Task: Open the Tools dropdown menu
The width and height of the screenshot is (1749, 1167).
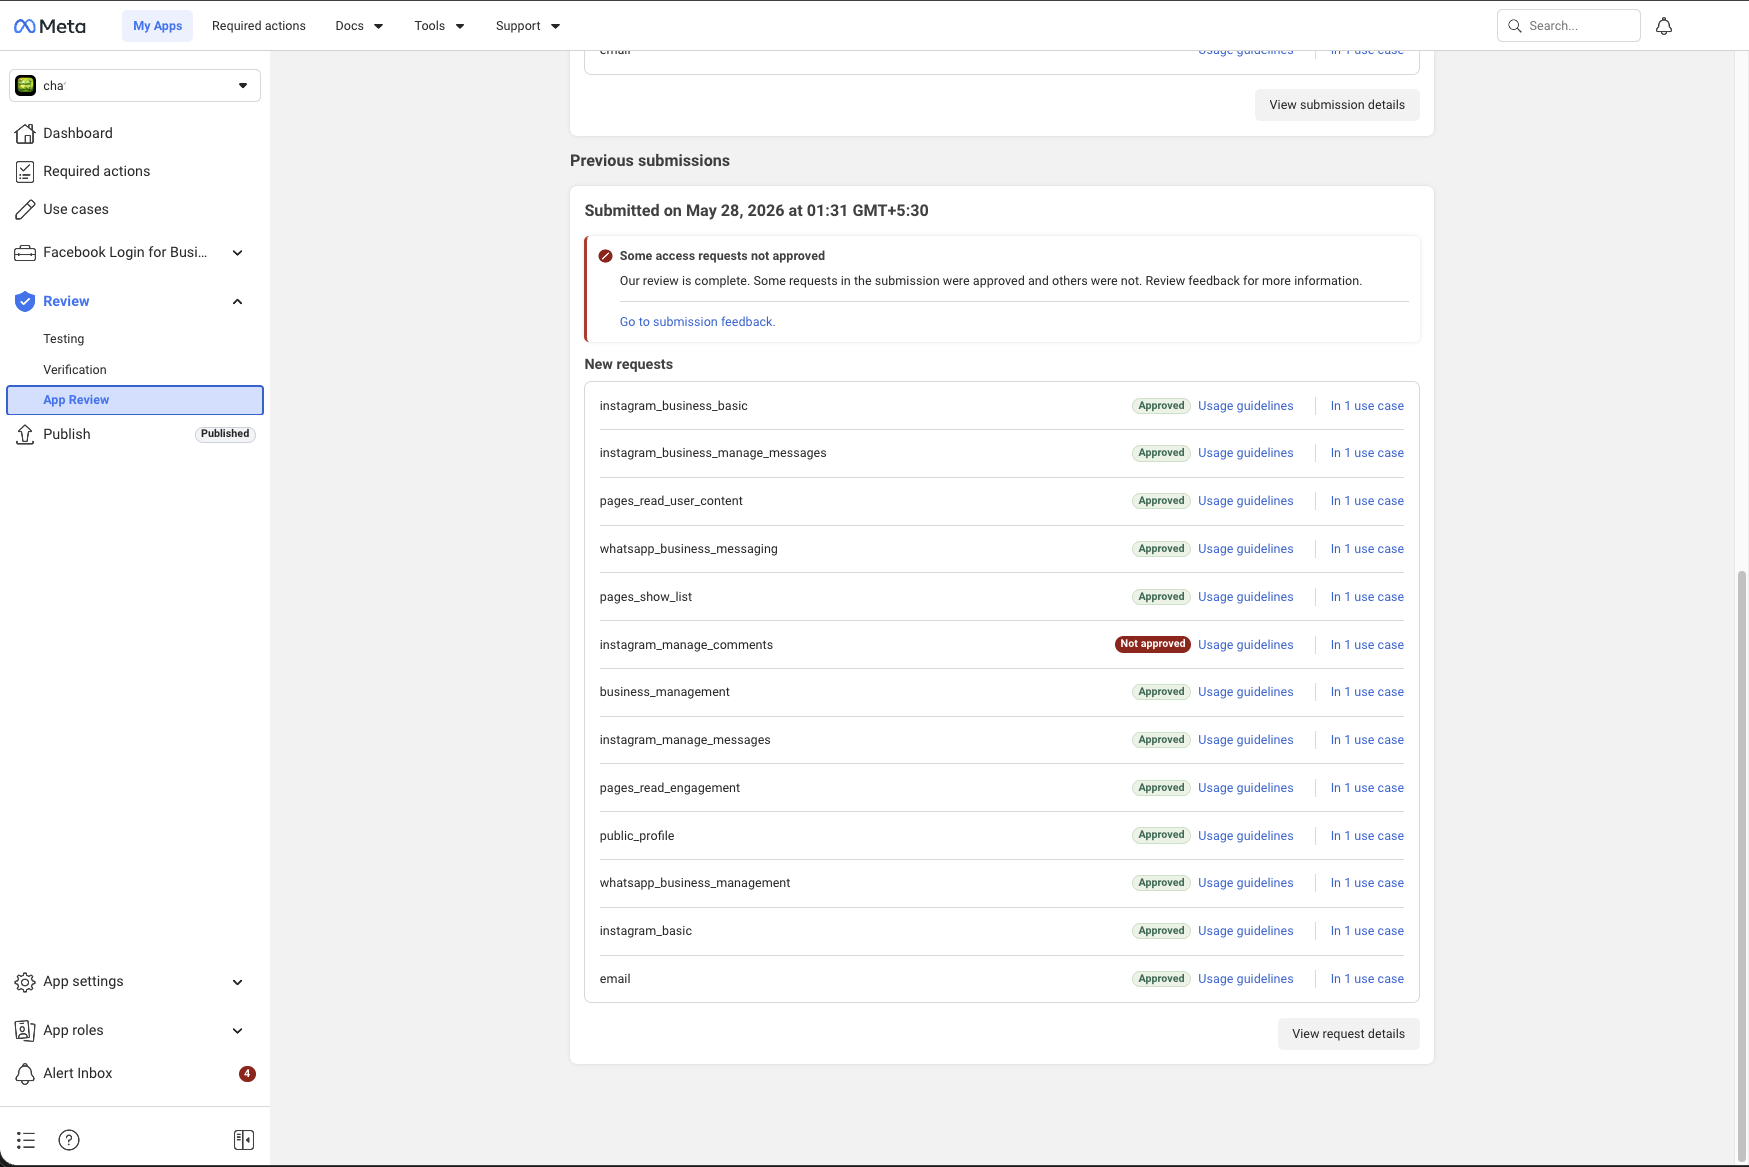Action: [x=439, y=26]
